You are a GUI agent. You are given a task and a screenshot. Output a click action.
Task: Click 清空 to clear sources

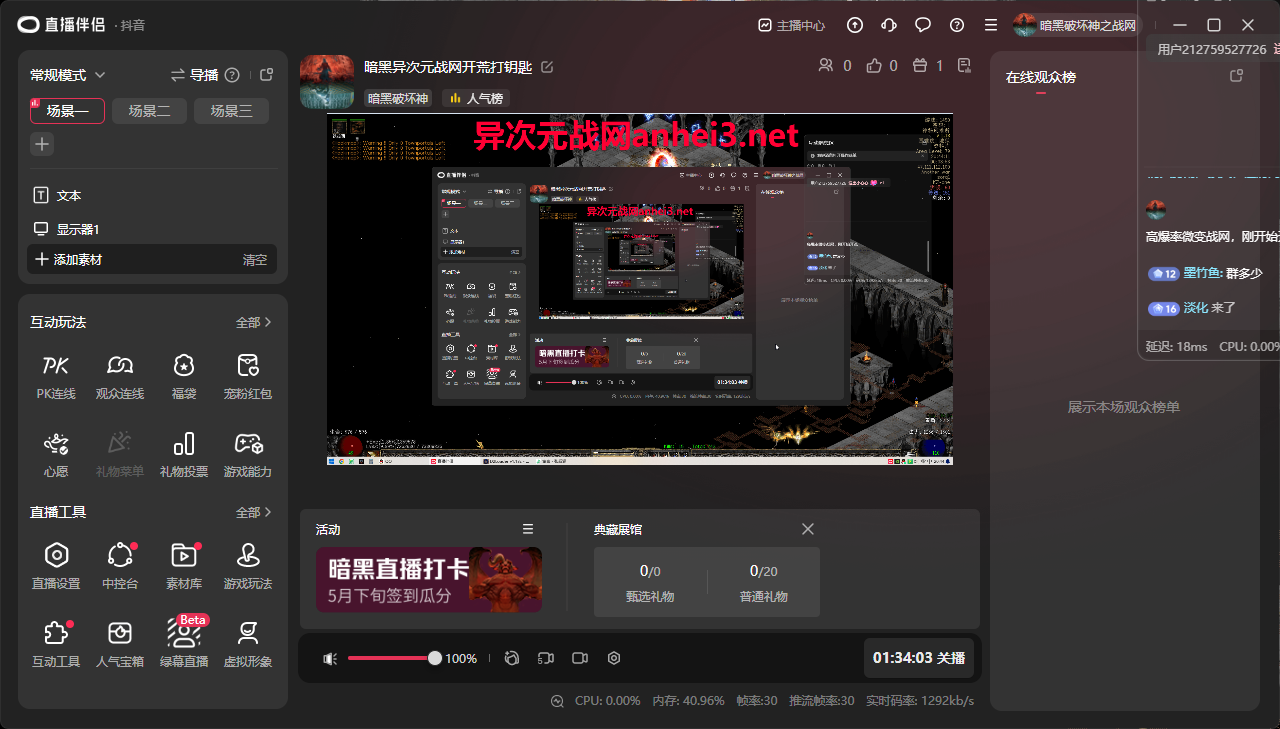coord(255,260)
